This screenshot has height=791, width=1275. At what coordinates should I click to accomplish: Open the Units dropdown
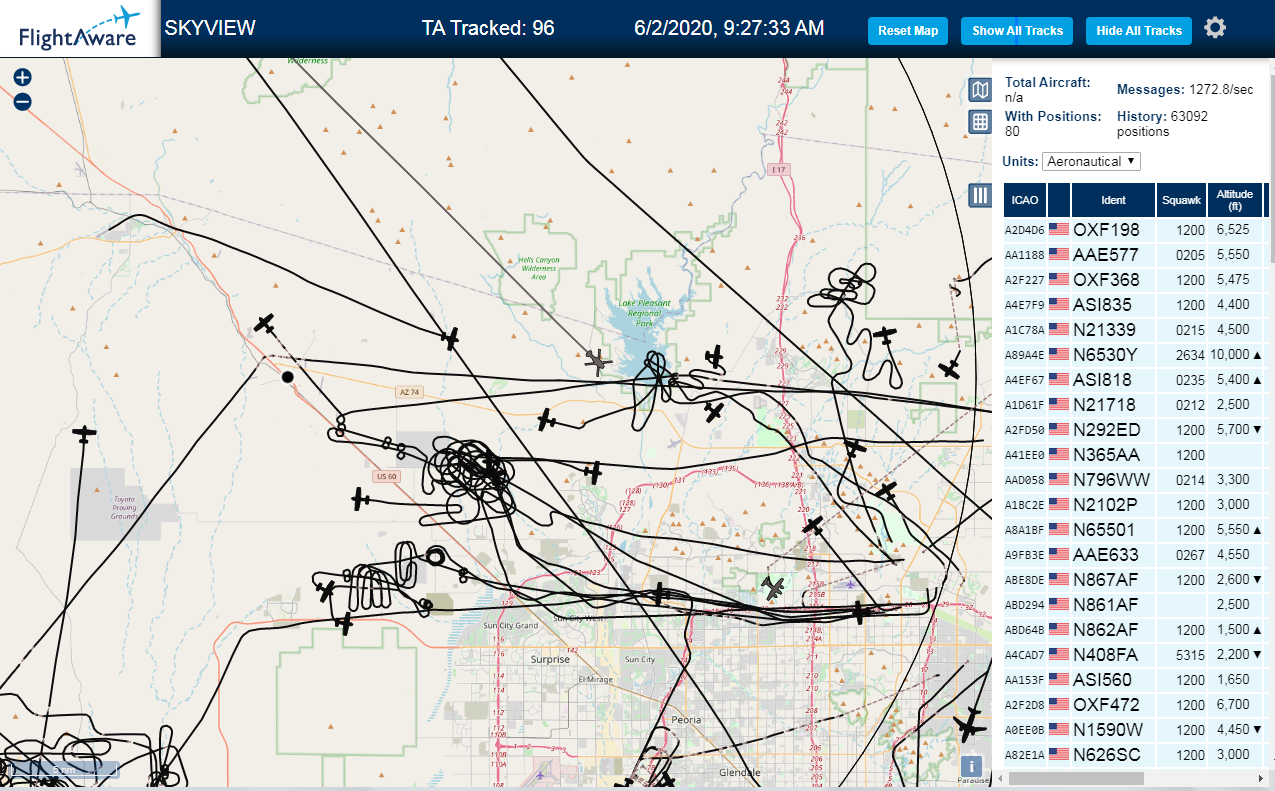point(1091,161)
